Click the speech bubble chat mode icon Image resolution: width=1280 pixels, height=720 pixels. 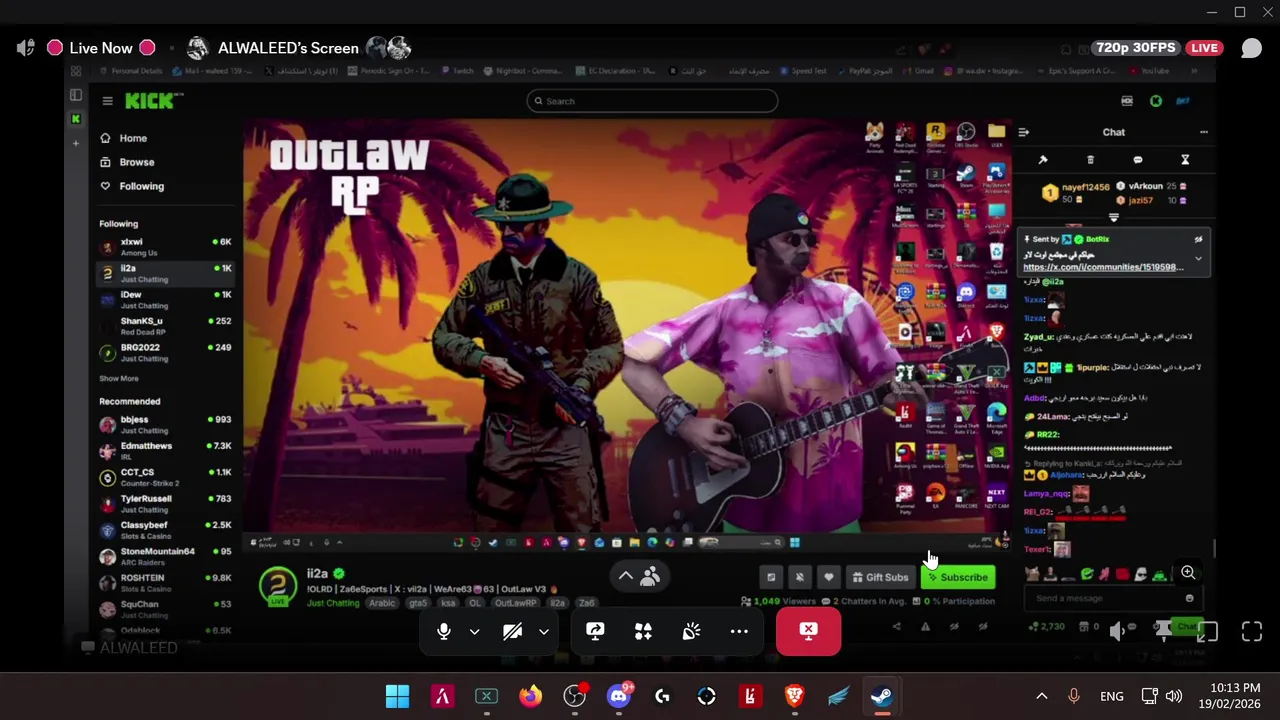pos(1137,160)
